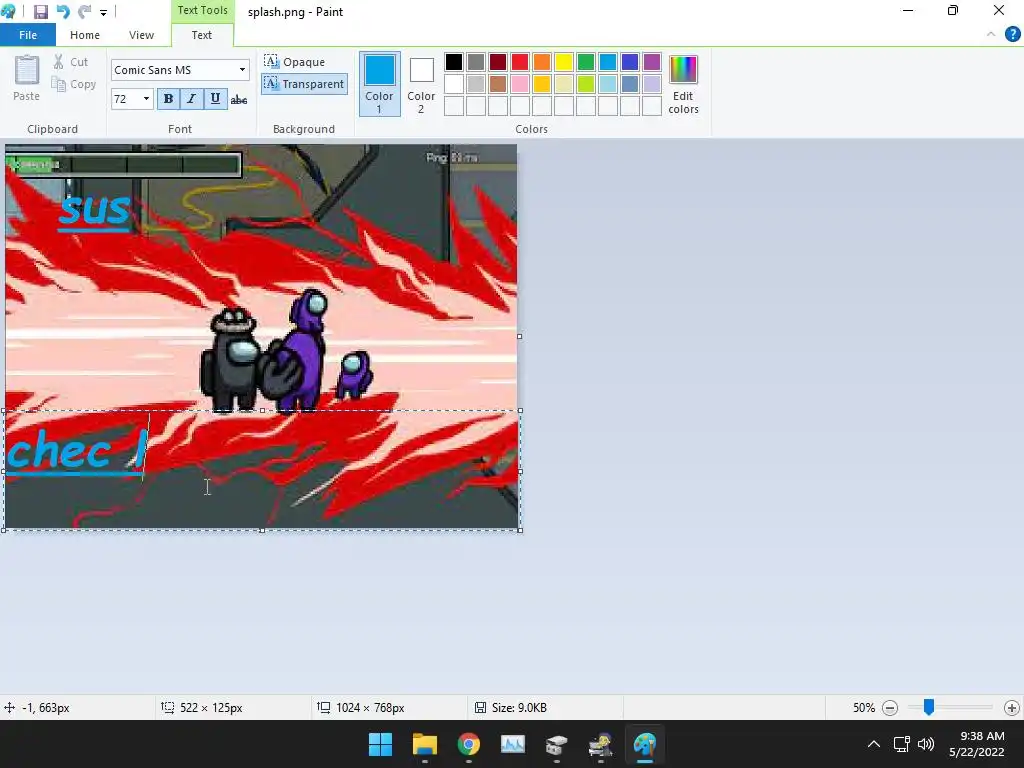Open Paint Help icon
The height and width of the screenshot is (768, 1024).
[1012, 35]
